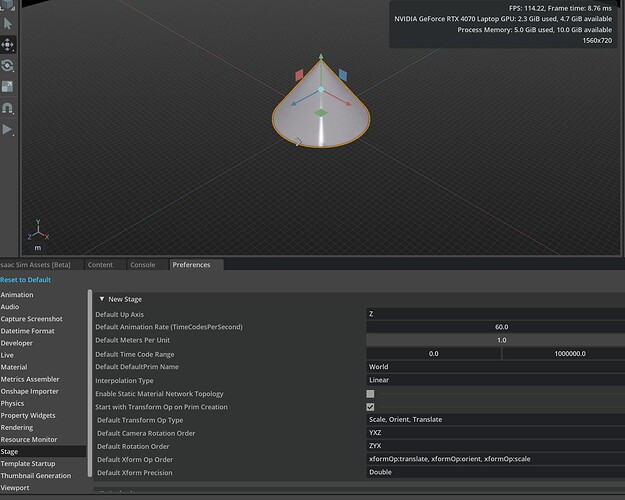Open Datetime Format preferences
This screenshot has width=625, height=500.
tap(28, 331)
